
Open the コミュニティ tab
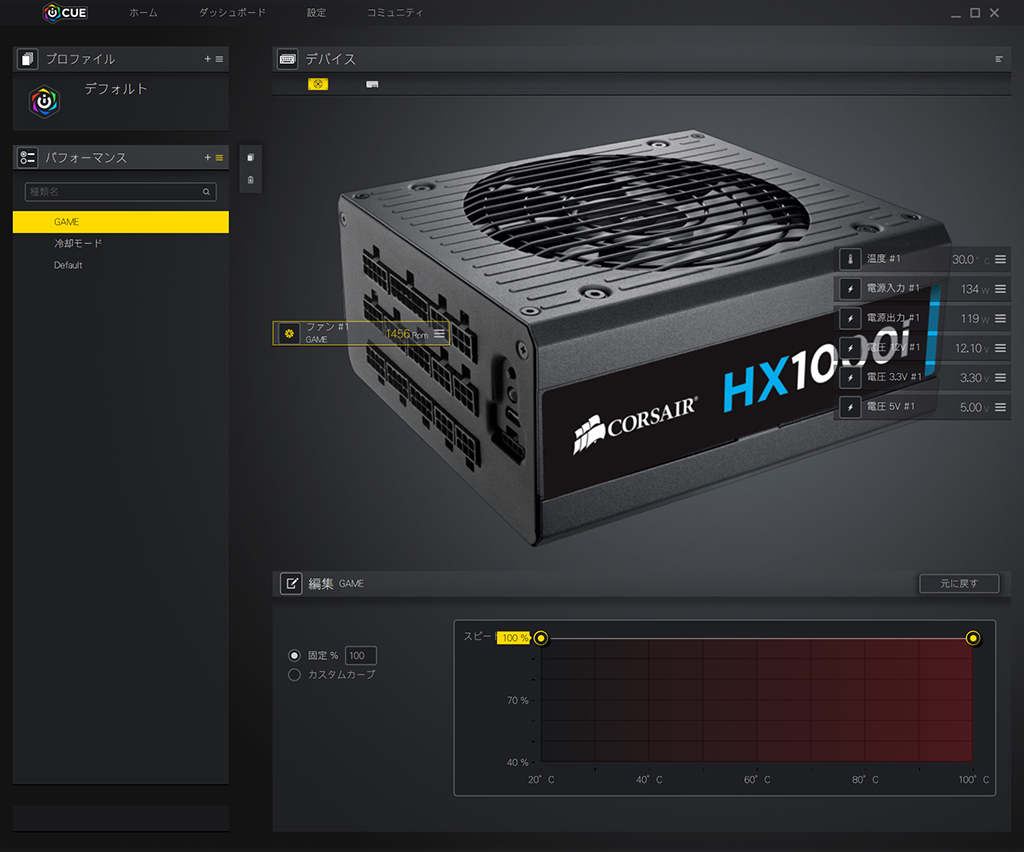tap(394, 12)
